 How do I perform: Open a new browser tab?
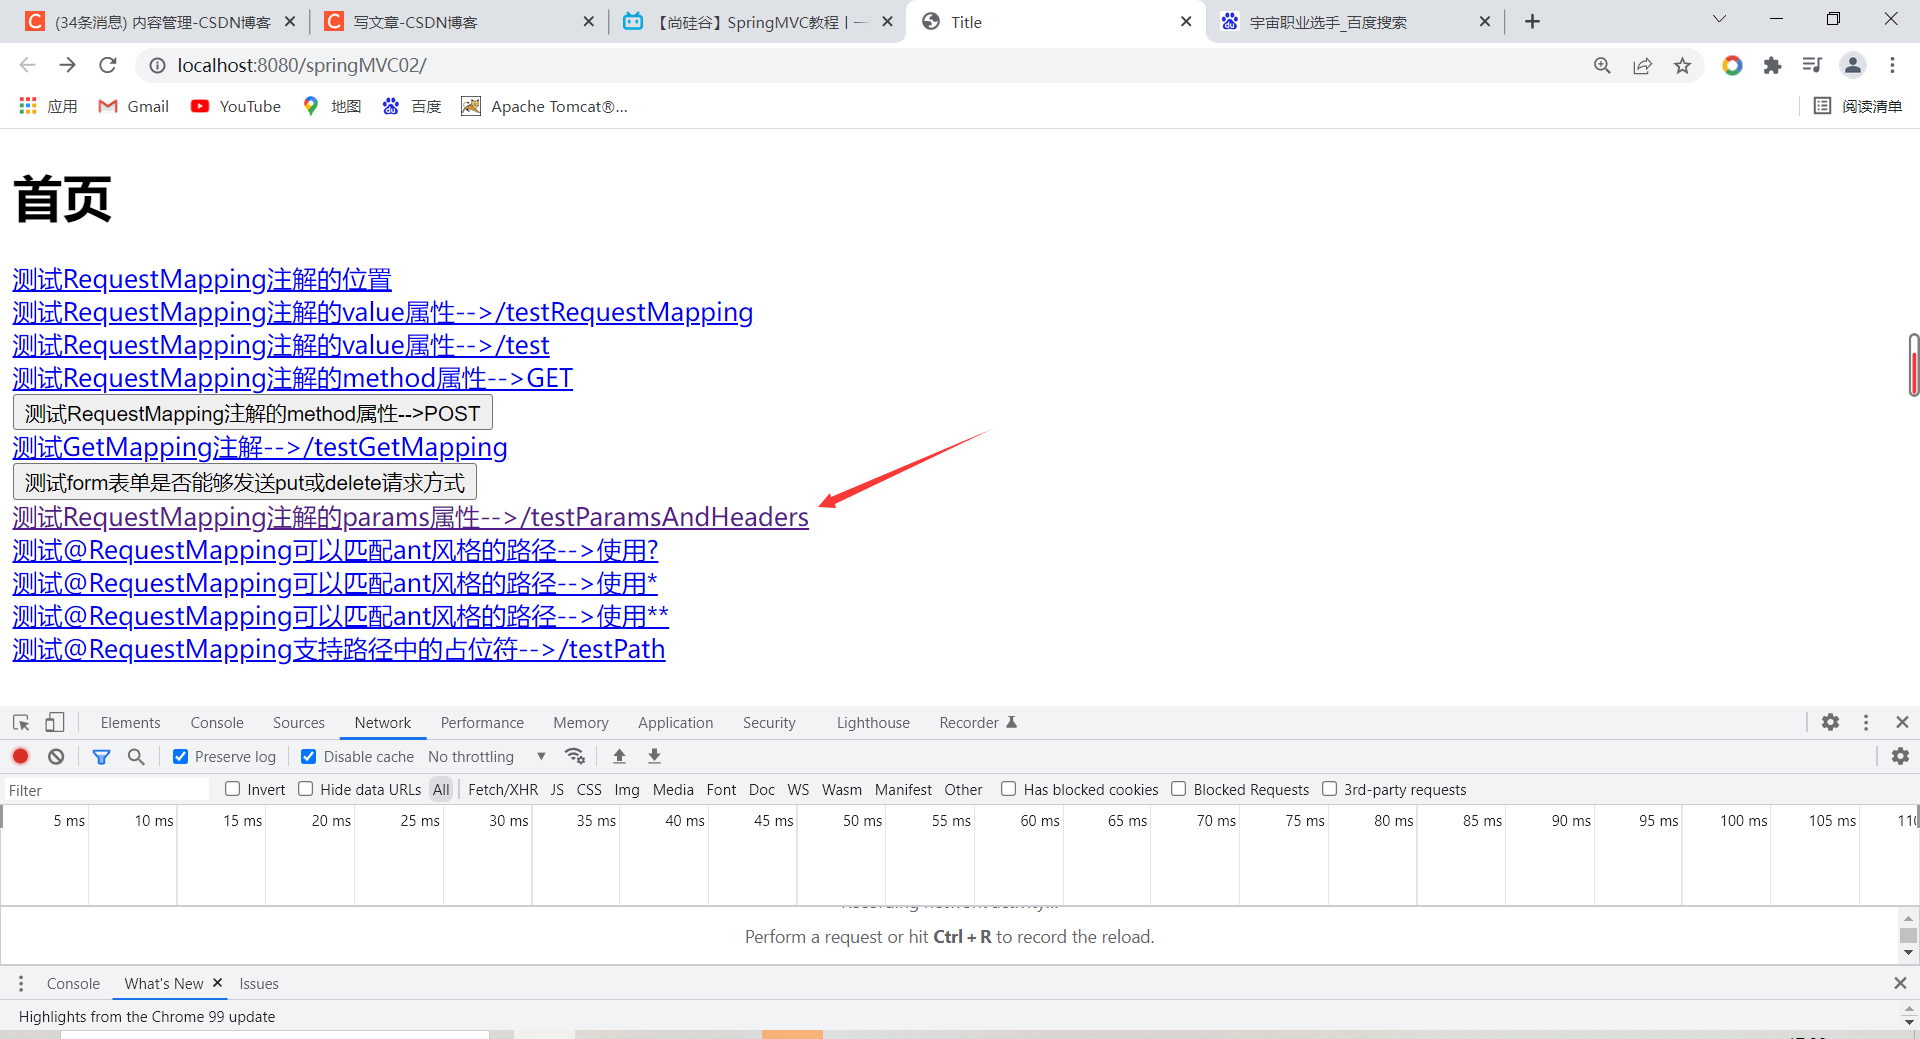coord(1532,21)
